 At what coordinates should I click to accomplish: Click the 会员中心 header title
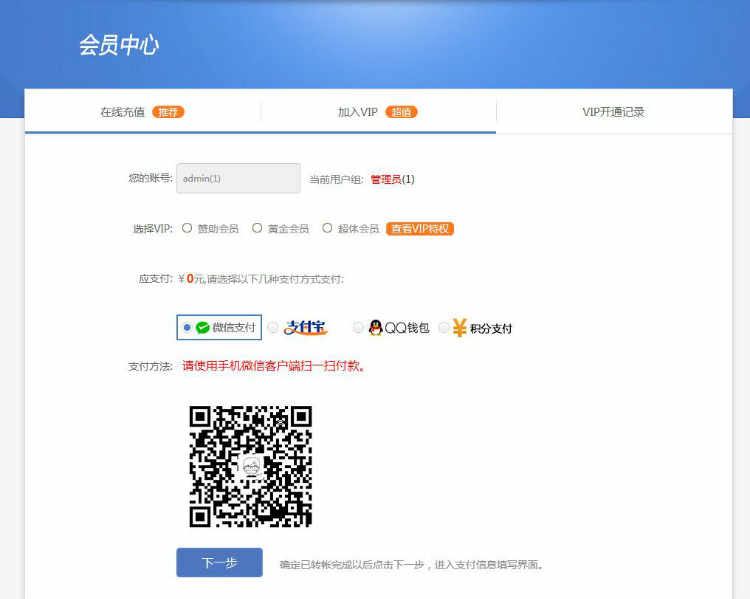[x=119, y=45]
